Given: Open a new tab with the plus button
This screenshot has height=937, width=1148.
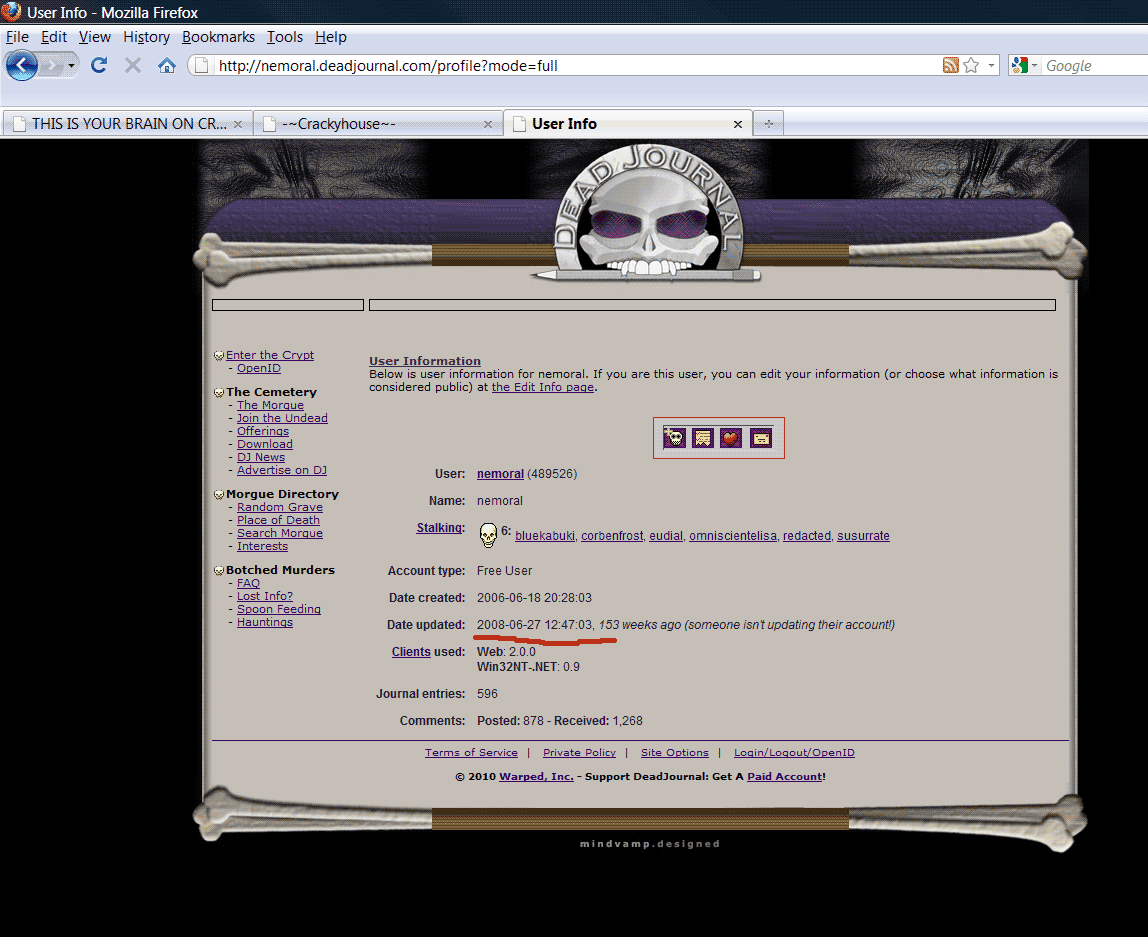Looking at the screenshot, I should pyautogui.click(x=769, y=124).
